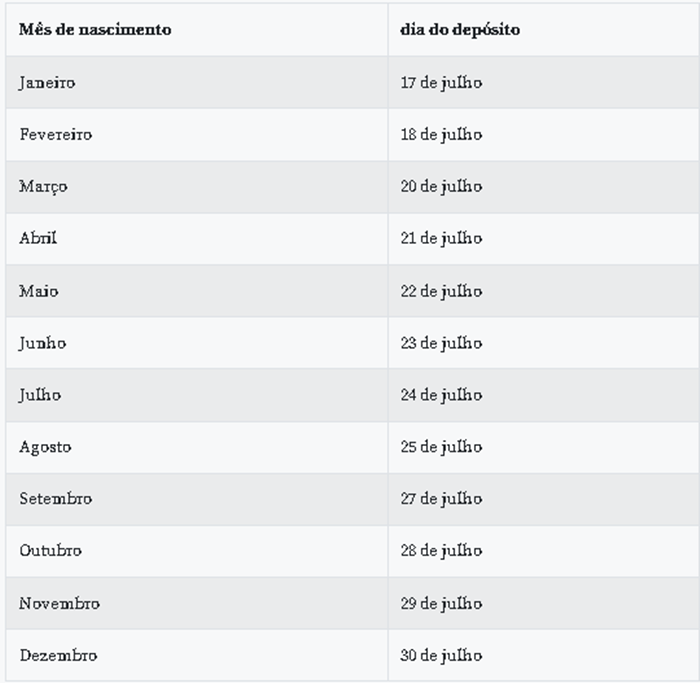Select the Setembro row label
The width and height of the screenshot is (700, 683).
tap(56, 499)
